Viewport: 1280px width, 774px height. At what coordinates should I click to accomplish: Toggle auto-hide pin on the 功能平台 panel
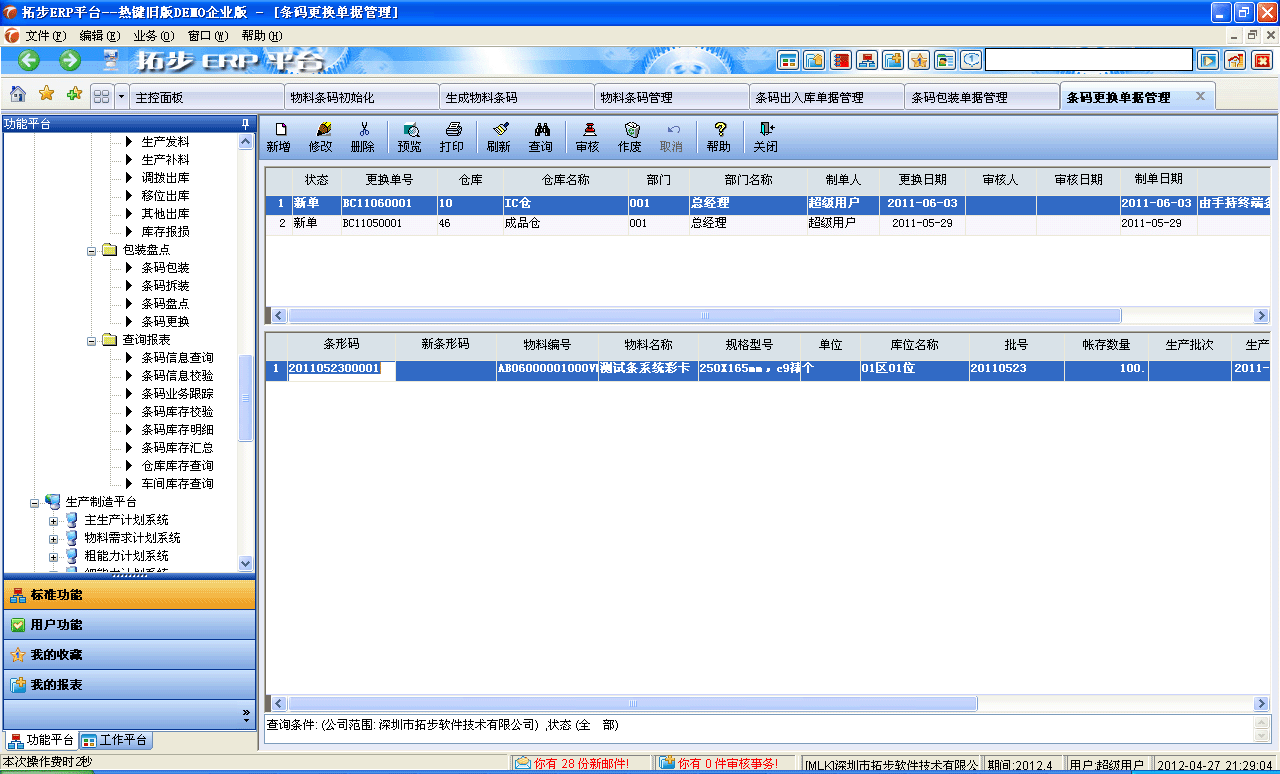point(243,124)
